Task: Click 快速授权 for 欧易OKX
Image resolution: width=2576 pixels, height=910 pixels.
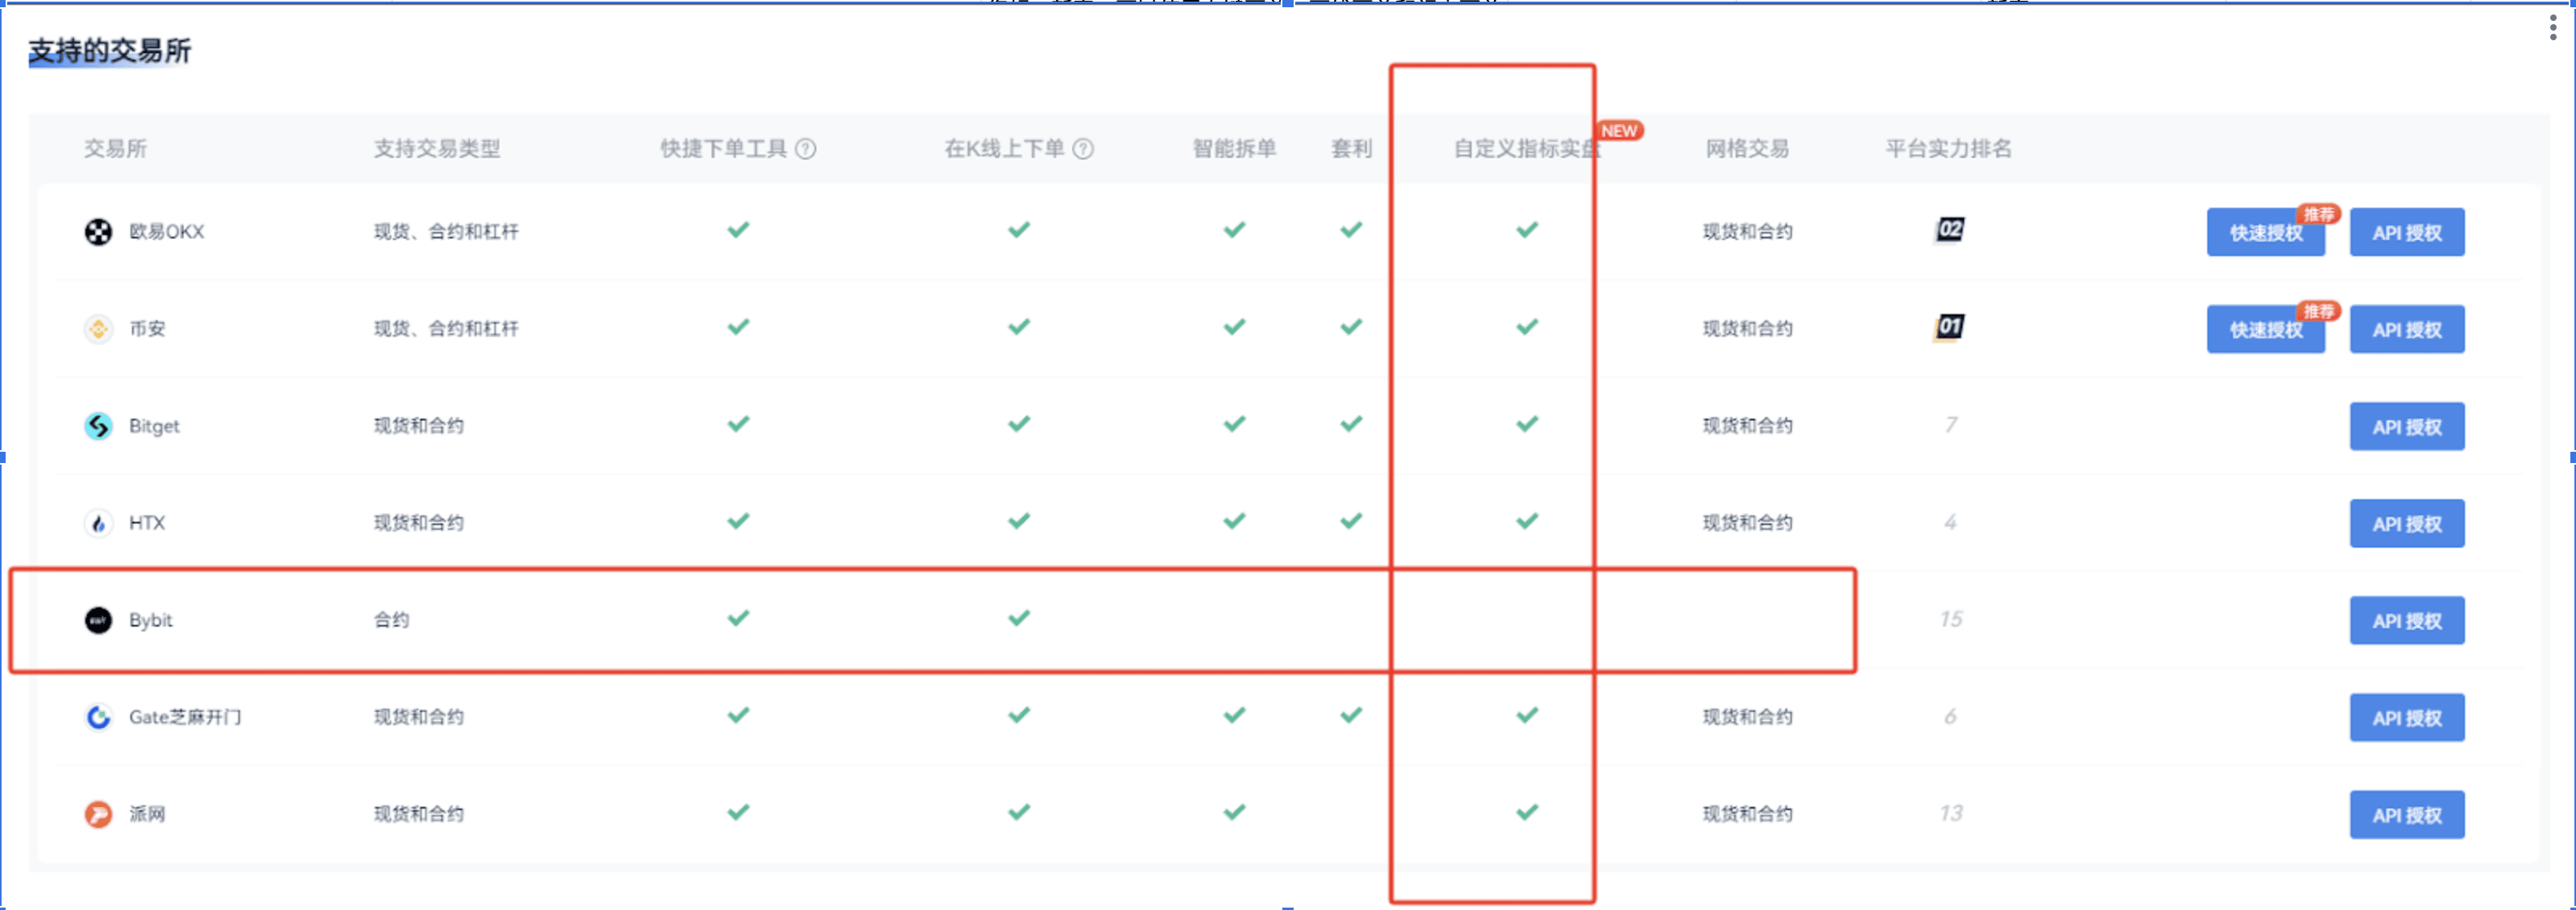Action: [2266, 233]
